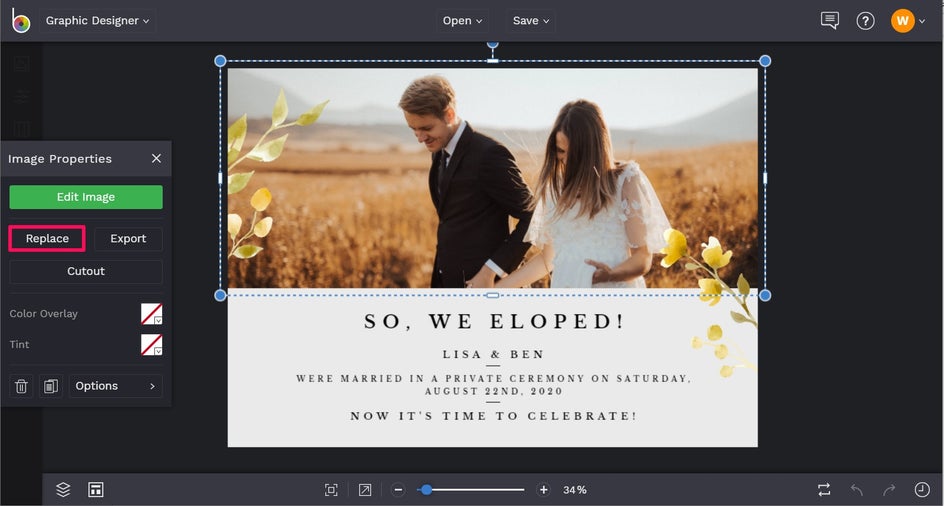Click the fit to screen icon
Screen dimensions: 944x506
(x=331, y=490)
